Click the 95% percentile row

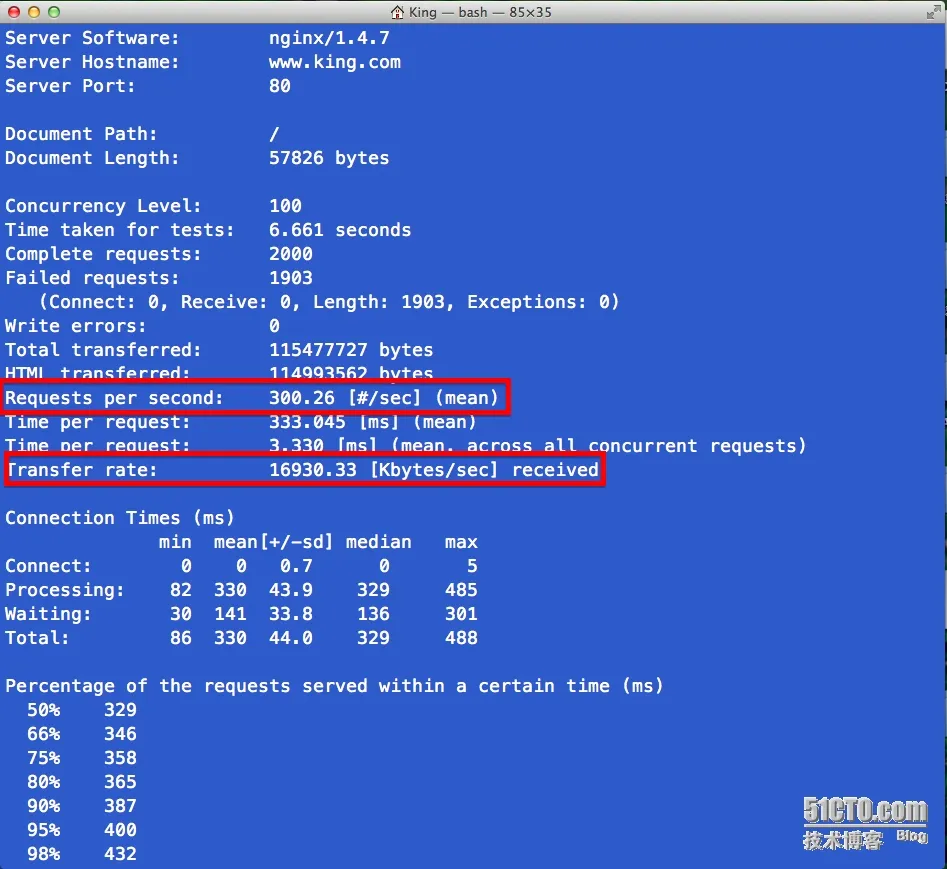(82, 830)
